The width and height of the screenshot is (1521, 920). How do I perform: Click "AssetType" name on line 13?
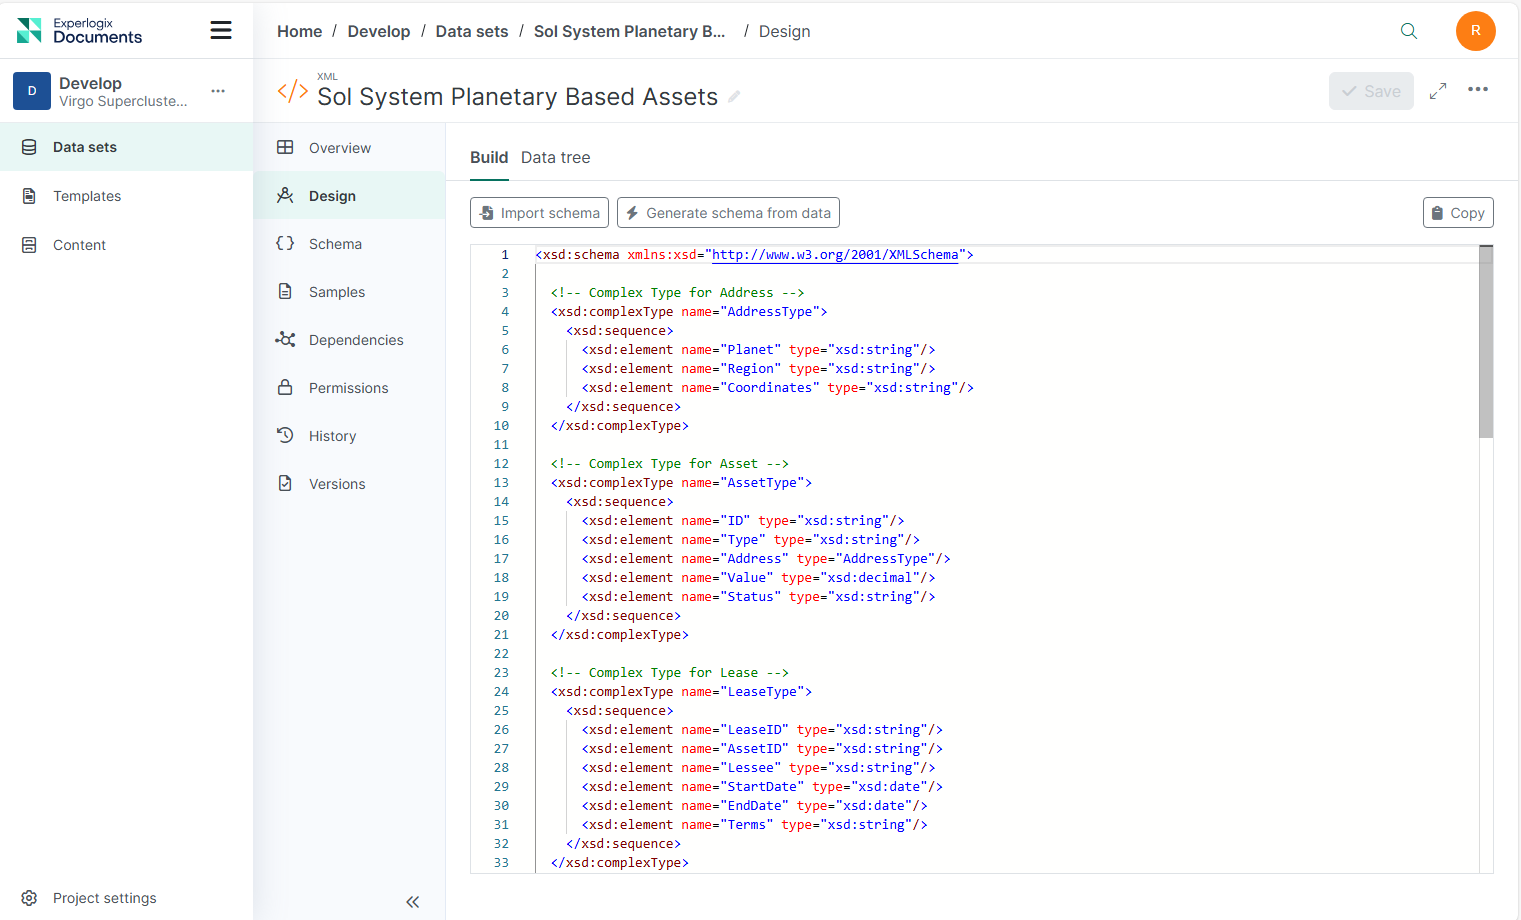click(x=762, y=483)
